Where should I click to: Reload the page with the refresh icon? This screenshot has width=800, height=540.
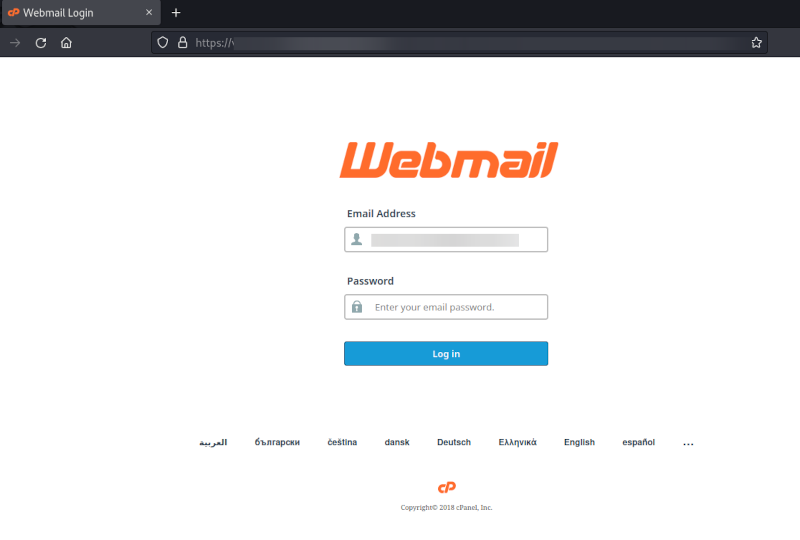(x=41, y=43)
